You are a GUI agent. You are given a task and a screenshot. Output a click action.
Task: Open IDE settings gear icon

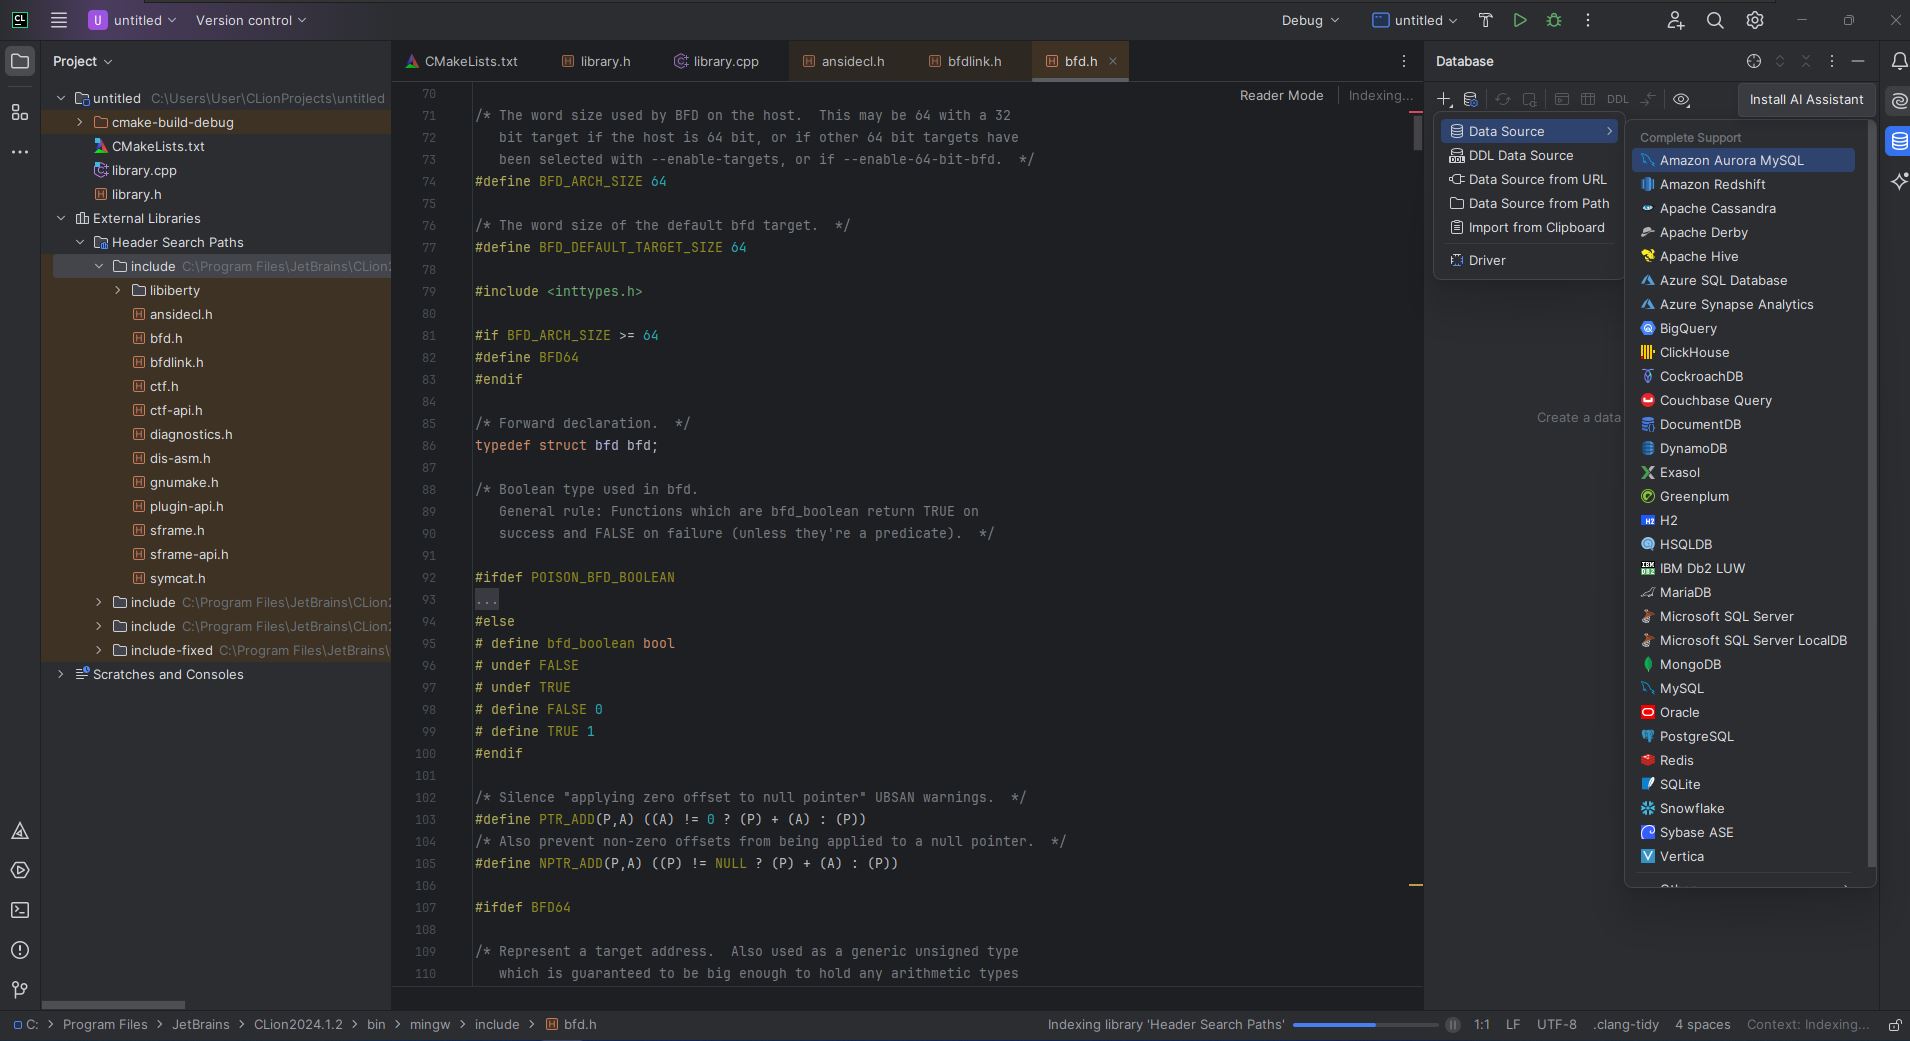pyautogui.click(x=1755, y=20)
